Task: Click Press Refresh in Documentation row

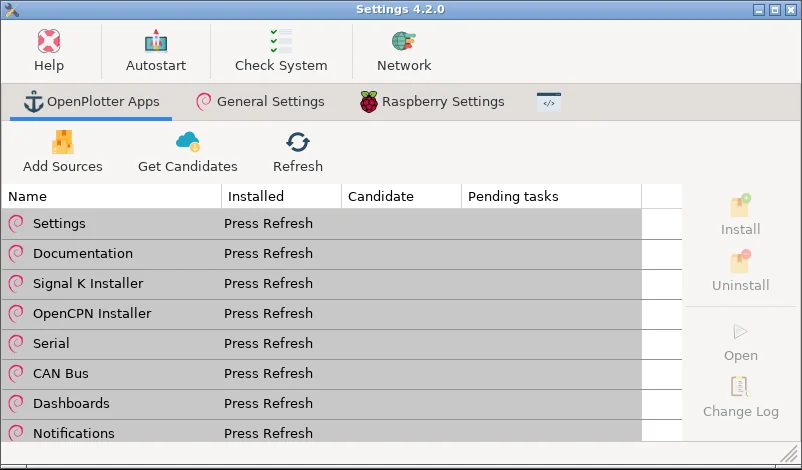Action: 268,253
